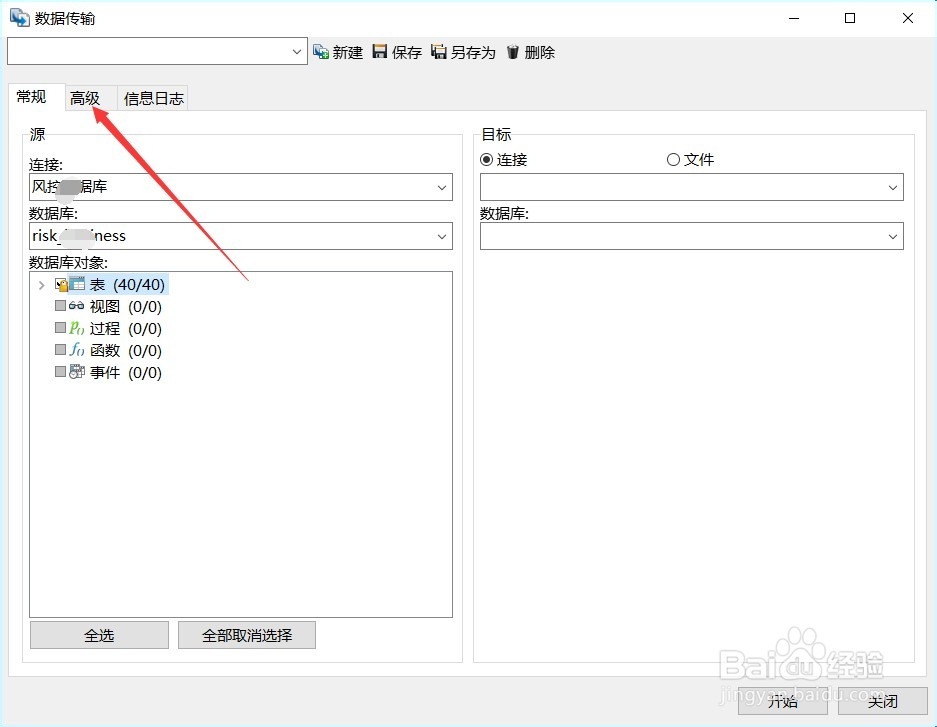Click the 新建 (New) toolbar icon

320,52
